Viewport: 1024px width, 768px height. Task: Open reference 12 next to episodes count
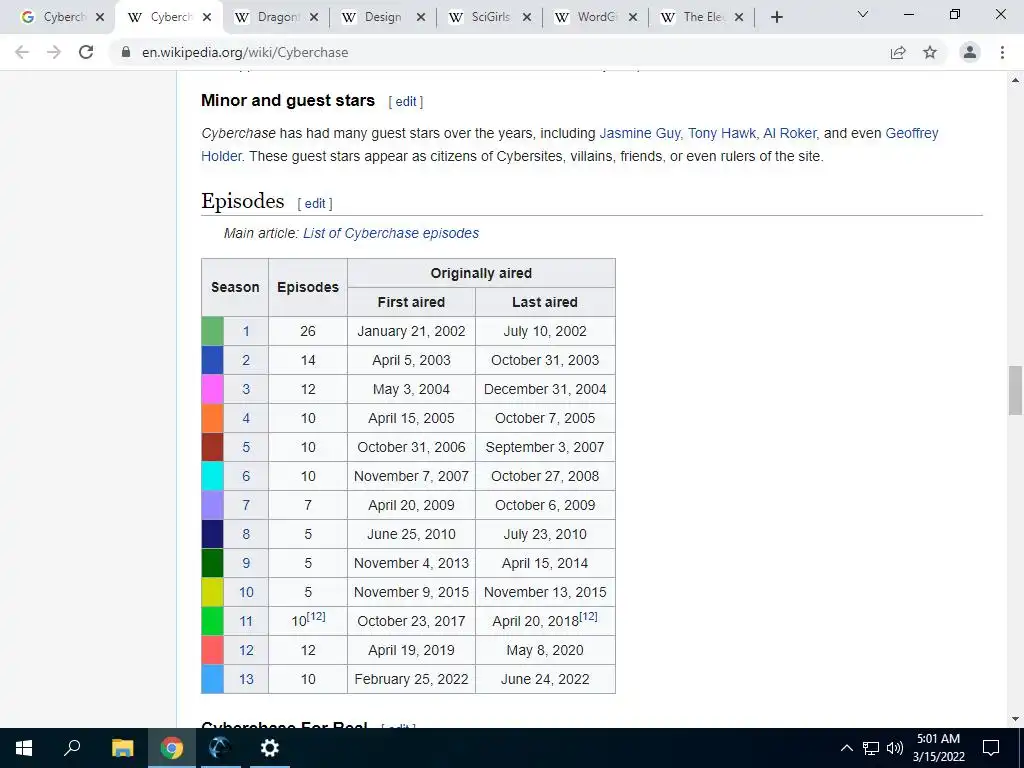click(316, 616)
